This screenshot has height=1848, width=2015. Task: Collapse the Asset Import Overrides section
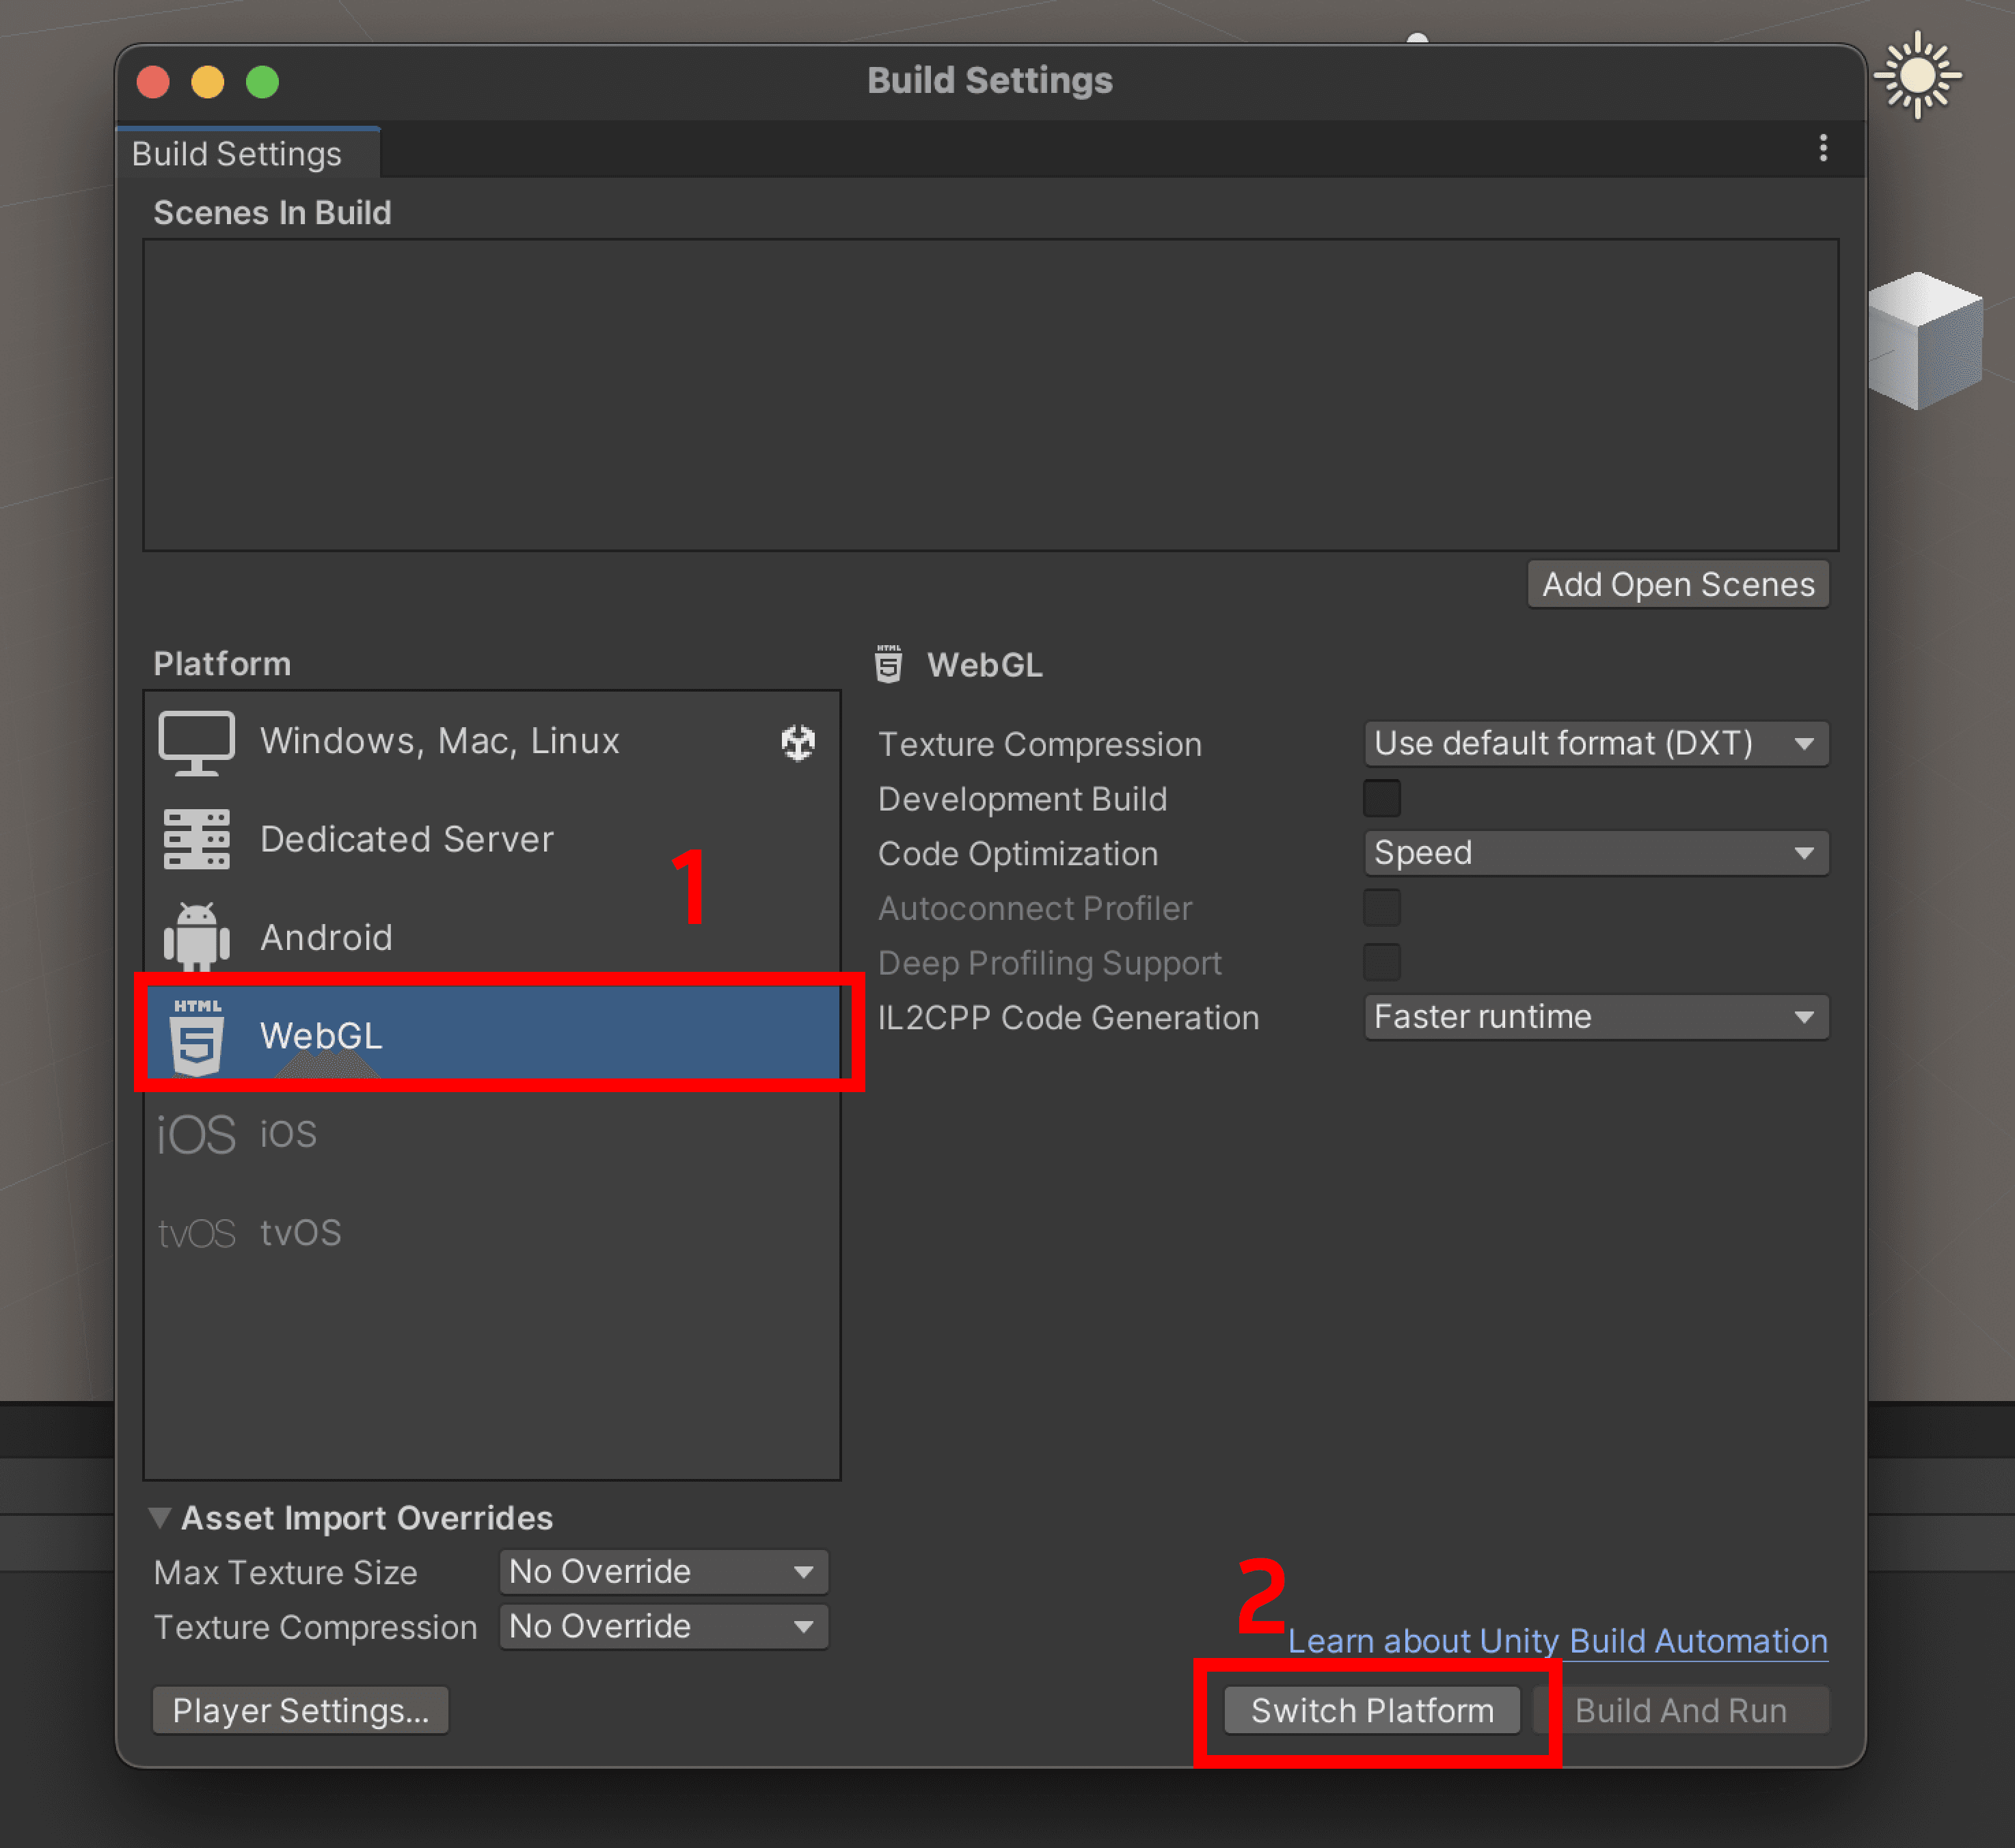coord(160,1518)
